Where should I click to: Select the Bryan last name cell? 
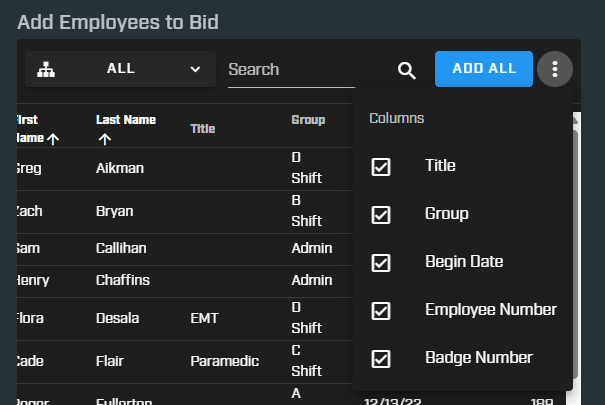pyautogui.click(x=115, y=211)
